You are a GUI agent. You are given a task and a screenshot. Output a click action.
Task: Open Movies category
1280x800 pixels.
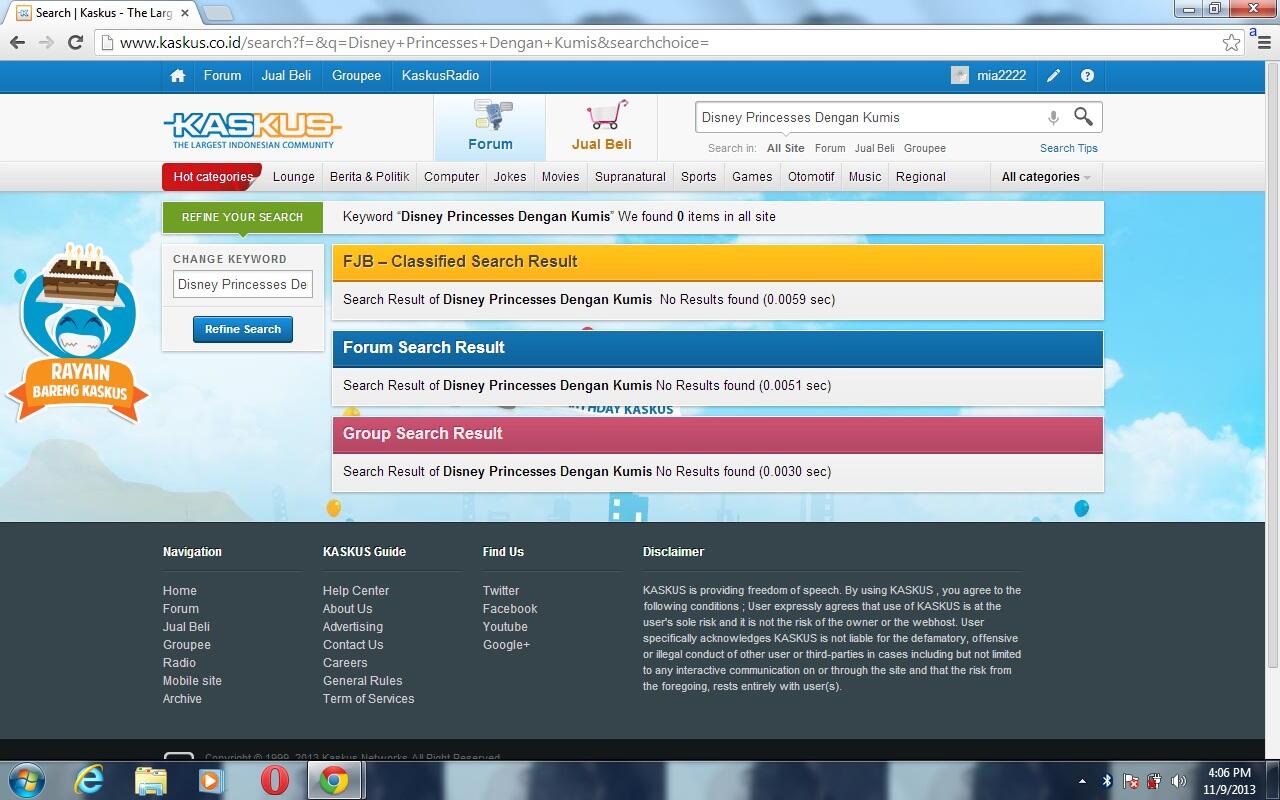[560, 177]
